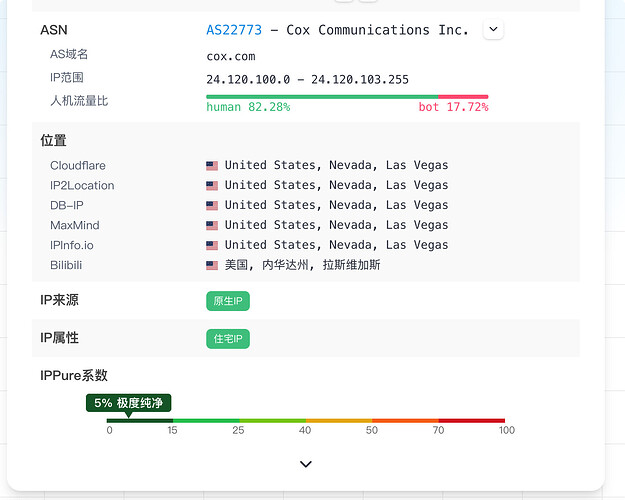Screen dimensions: 625x500
Task: Click the human 82.28% label
Action: pyautogui.click(x=248, y=107)
